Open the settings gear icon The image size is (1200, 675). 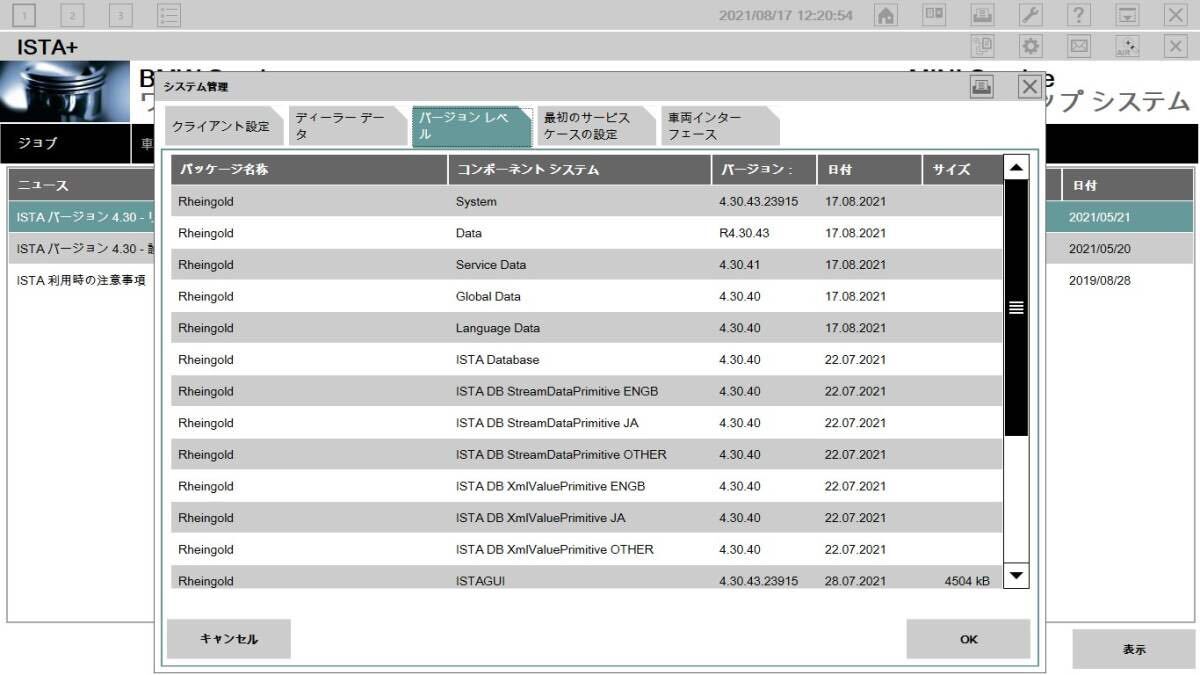pos(1029,45)
